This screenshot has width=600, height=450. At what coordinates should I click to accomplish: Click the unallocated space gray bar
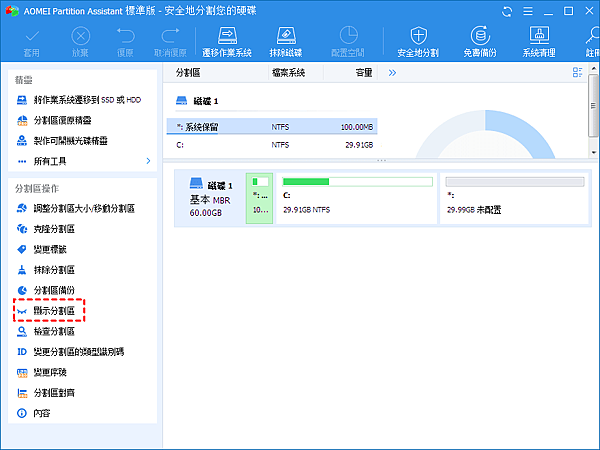pos(515,181)
